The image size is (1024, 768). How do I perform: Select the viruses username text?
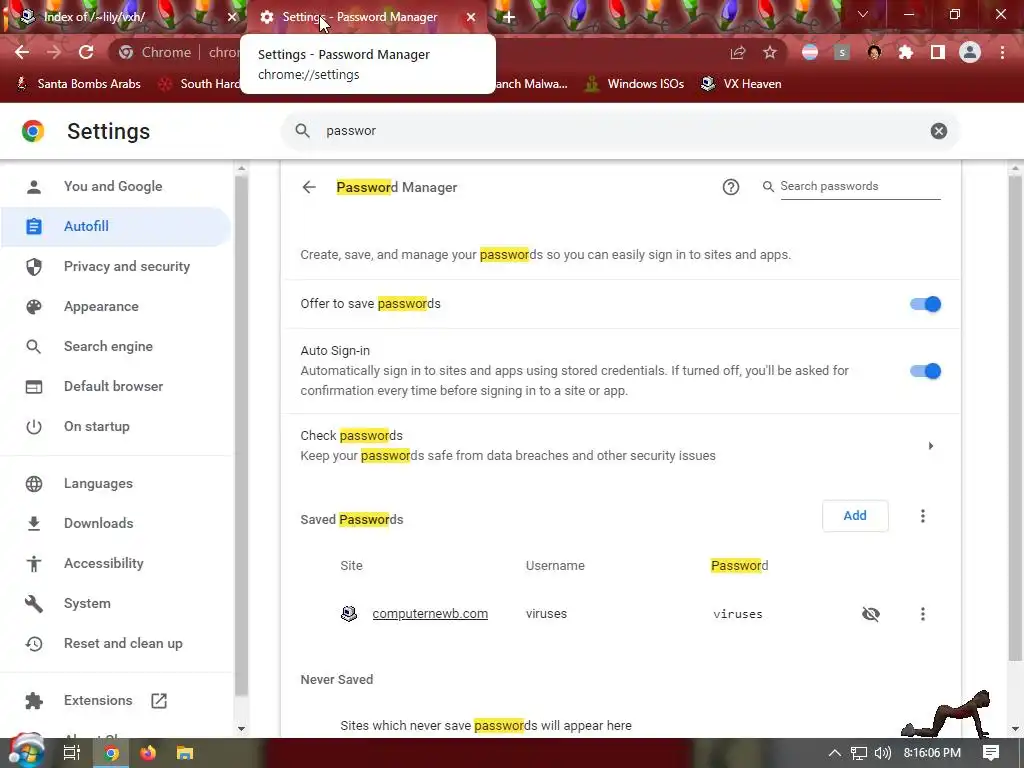(546, 614)
